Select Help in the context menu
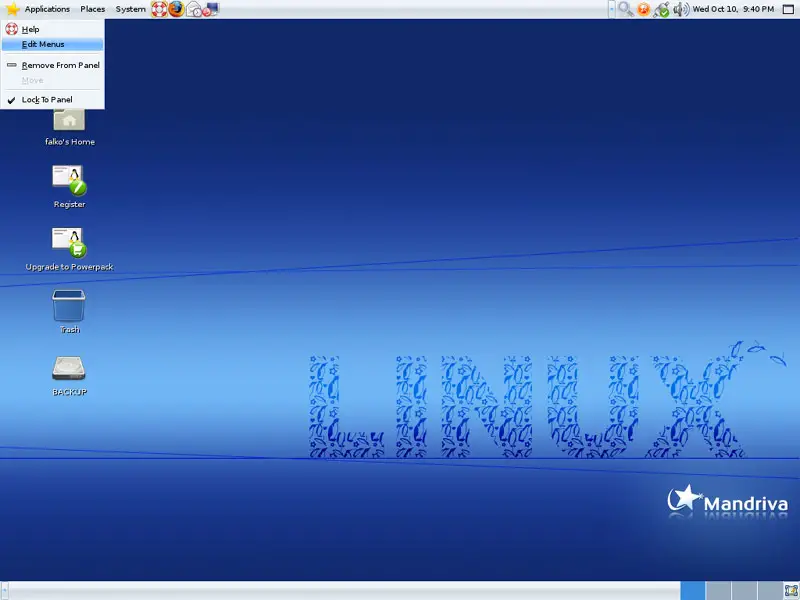Screen dimensions: 800x600 53,29
